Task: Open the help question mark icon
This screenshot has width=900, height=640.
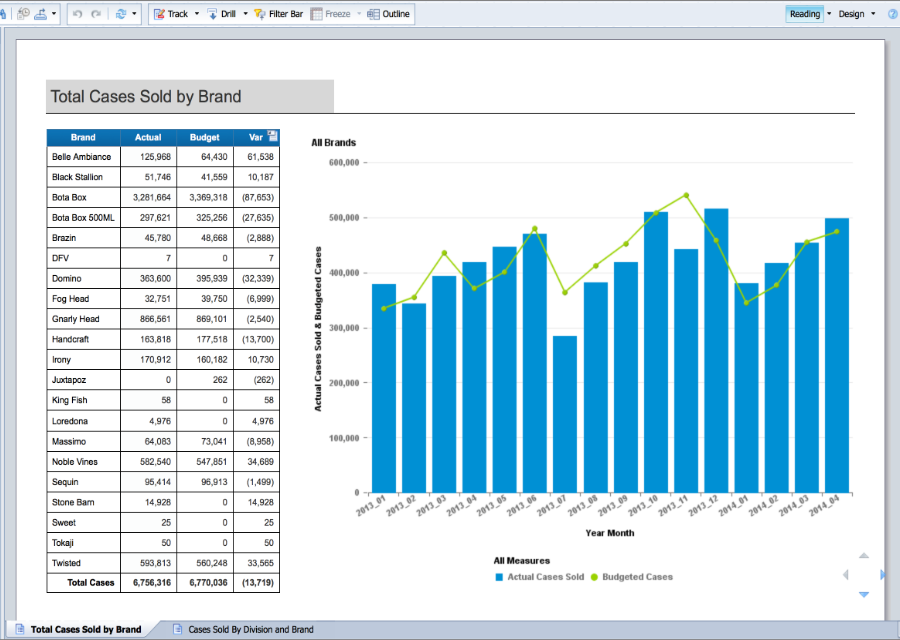Action: 893,14
